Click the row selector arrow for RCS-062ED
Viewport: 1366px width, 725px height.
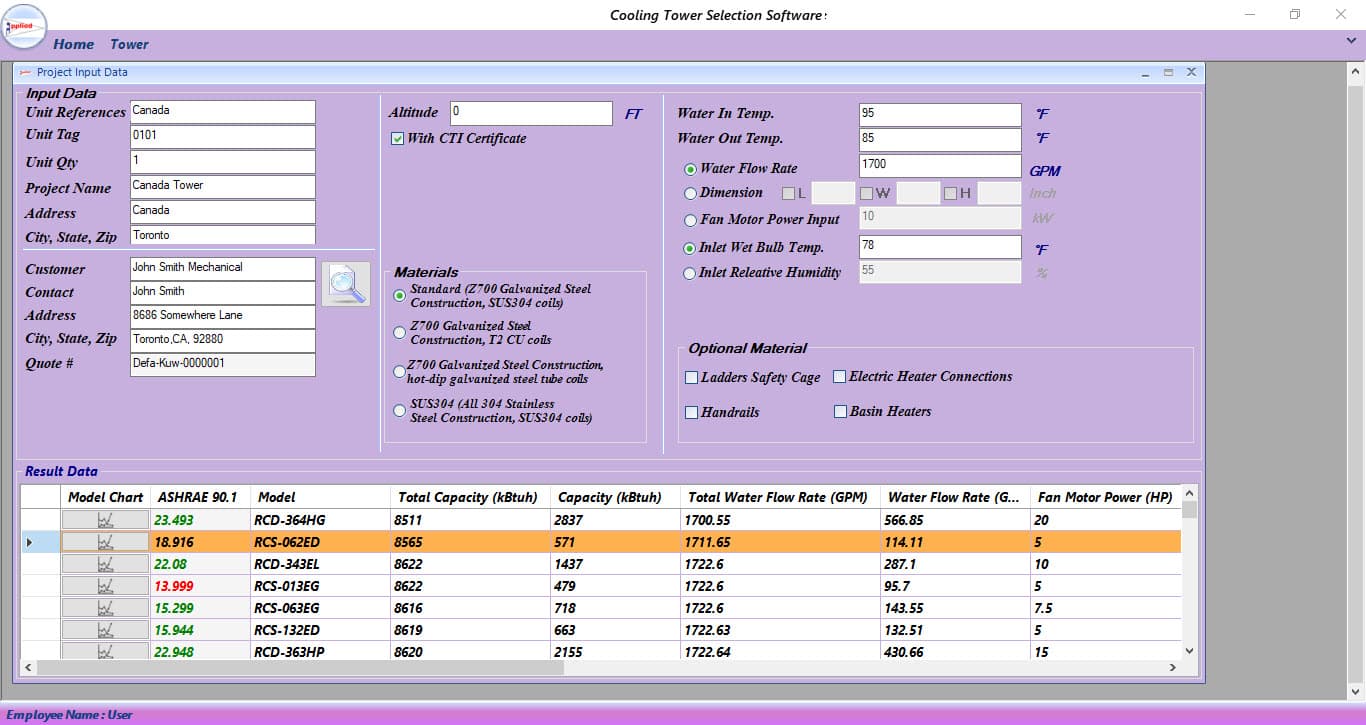click(29, 542)
